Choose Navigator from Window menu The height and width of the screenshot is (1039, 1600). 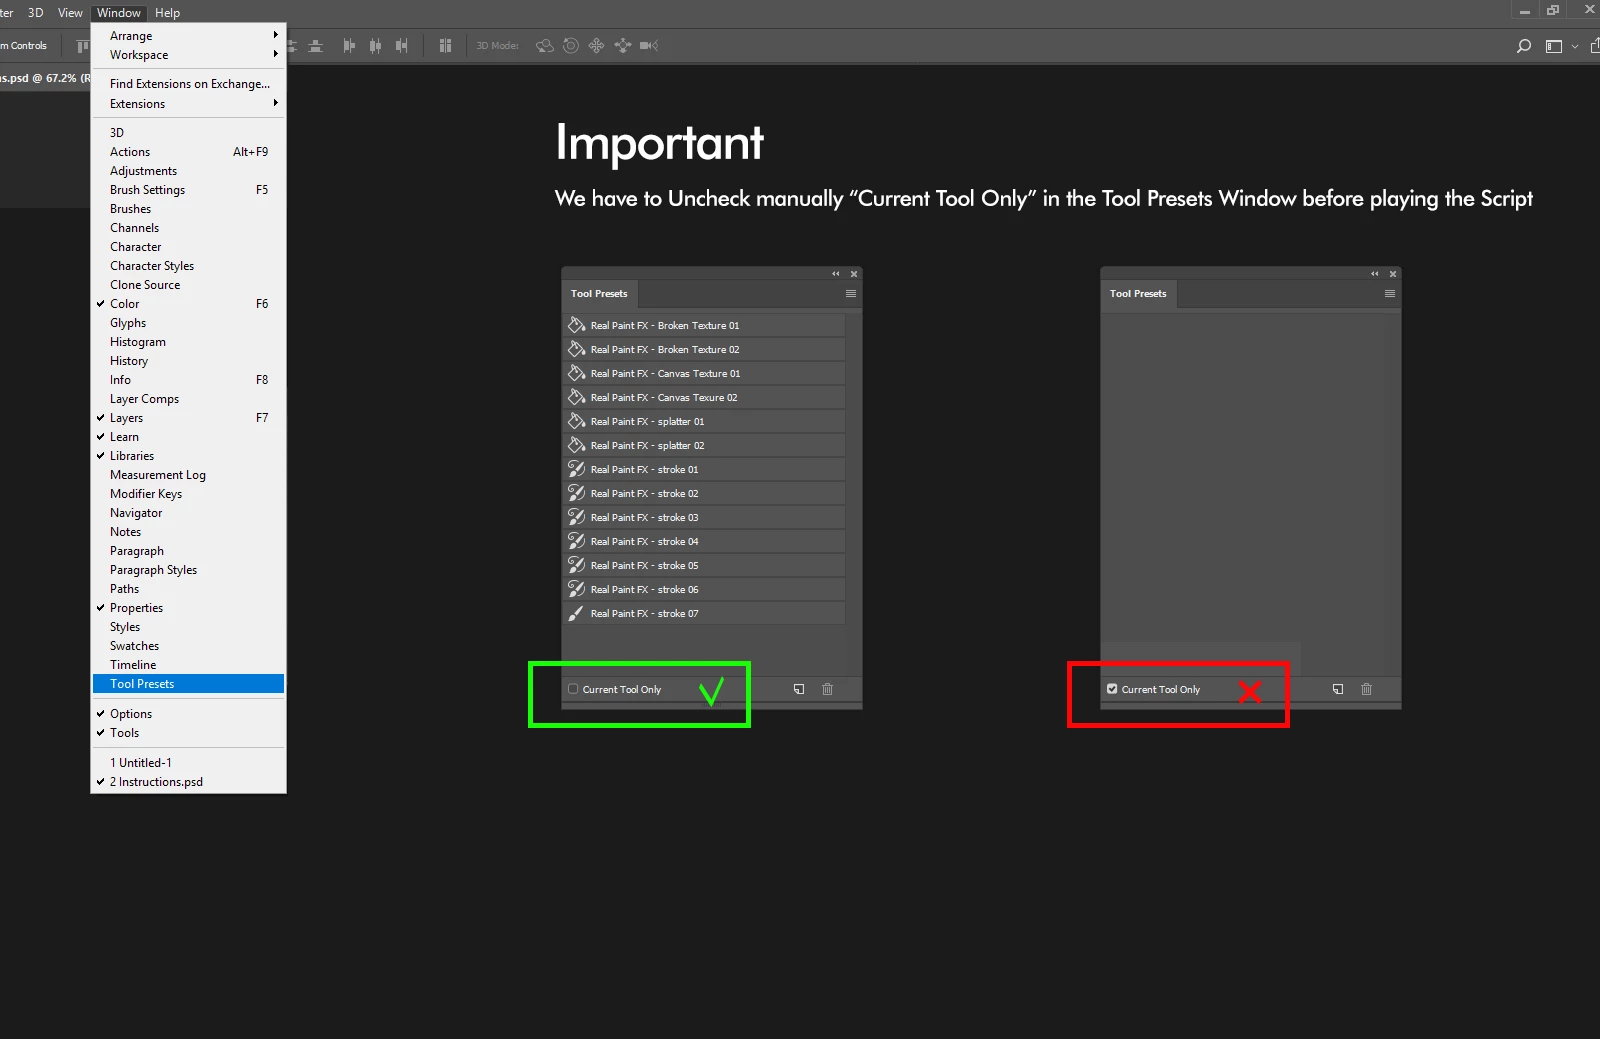tap(188, 513)
